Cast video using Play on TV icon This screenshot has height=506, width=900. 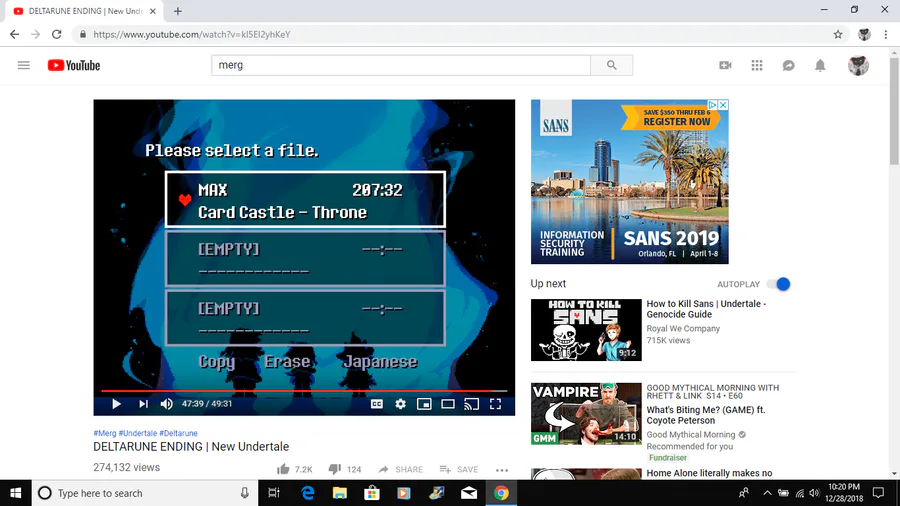(x=471, y=404)
